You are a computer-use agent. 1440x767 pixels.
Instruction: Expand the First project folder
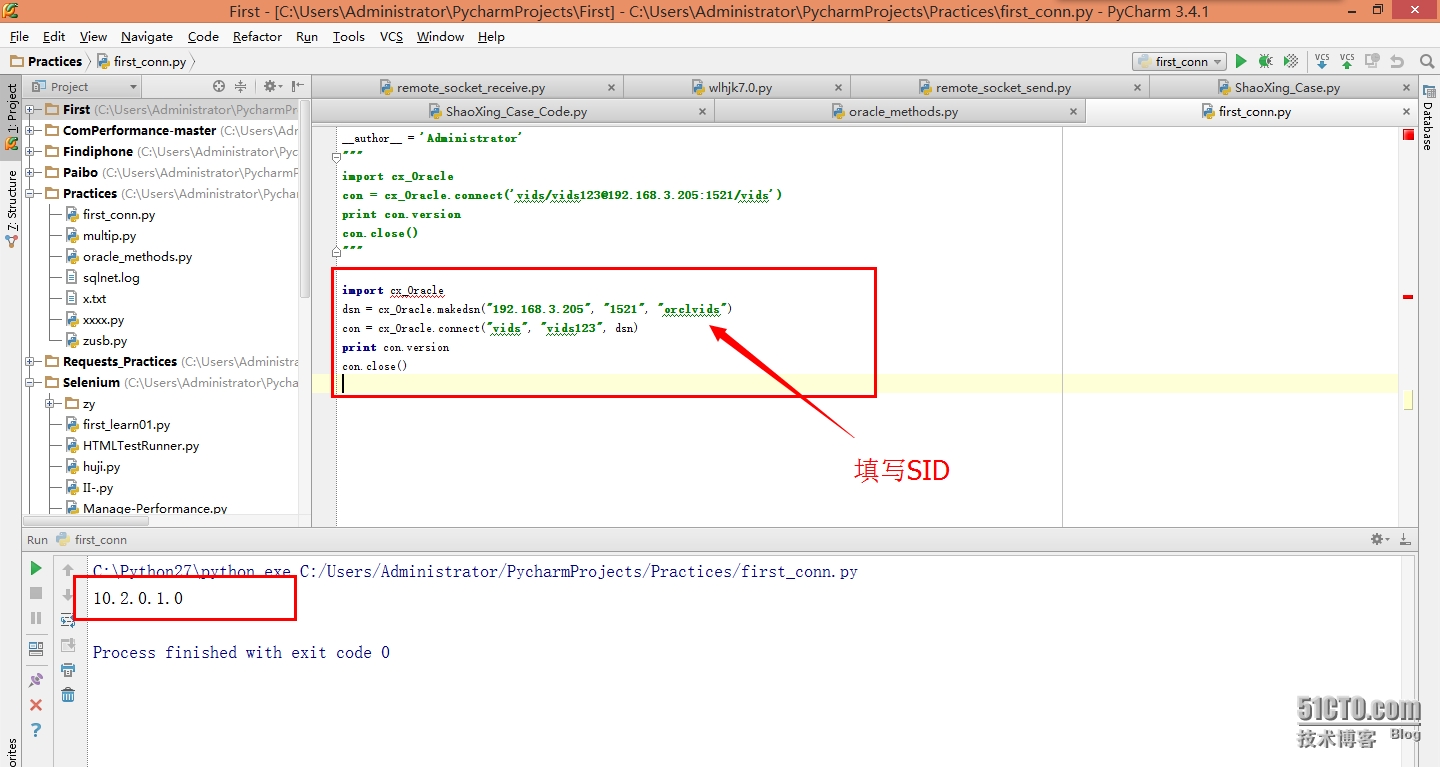30,109
